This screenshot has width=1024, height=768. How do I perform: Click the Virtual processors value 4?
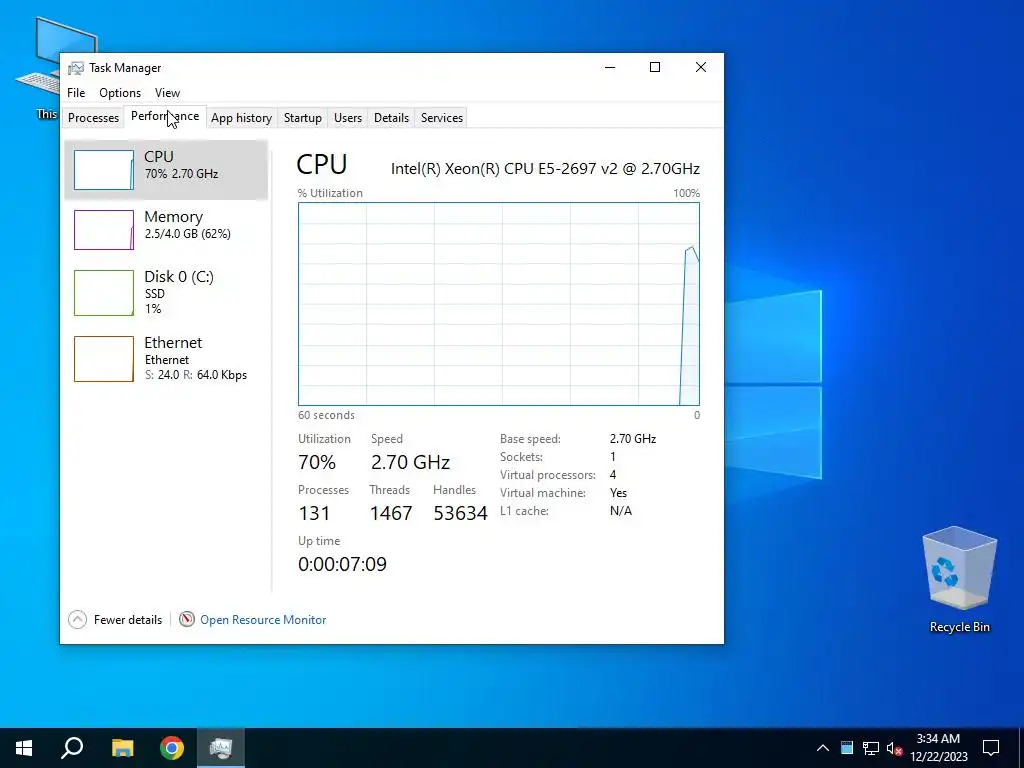(613, 475)
